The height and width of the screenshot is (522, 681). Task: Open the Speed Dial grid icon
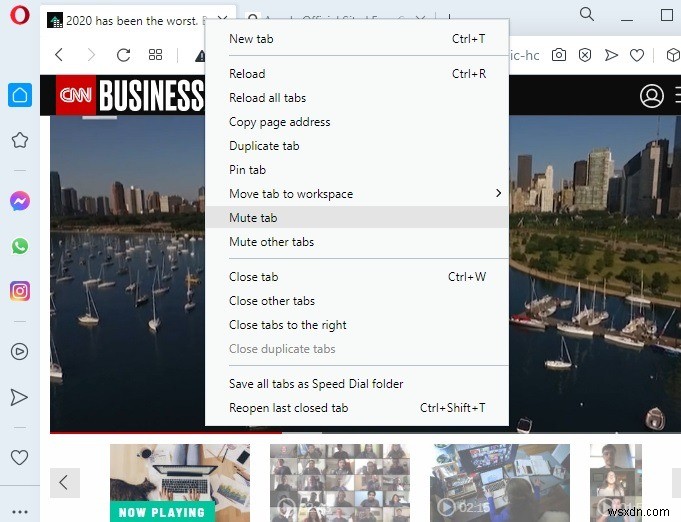tap(155, 55)
